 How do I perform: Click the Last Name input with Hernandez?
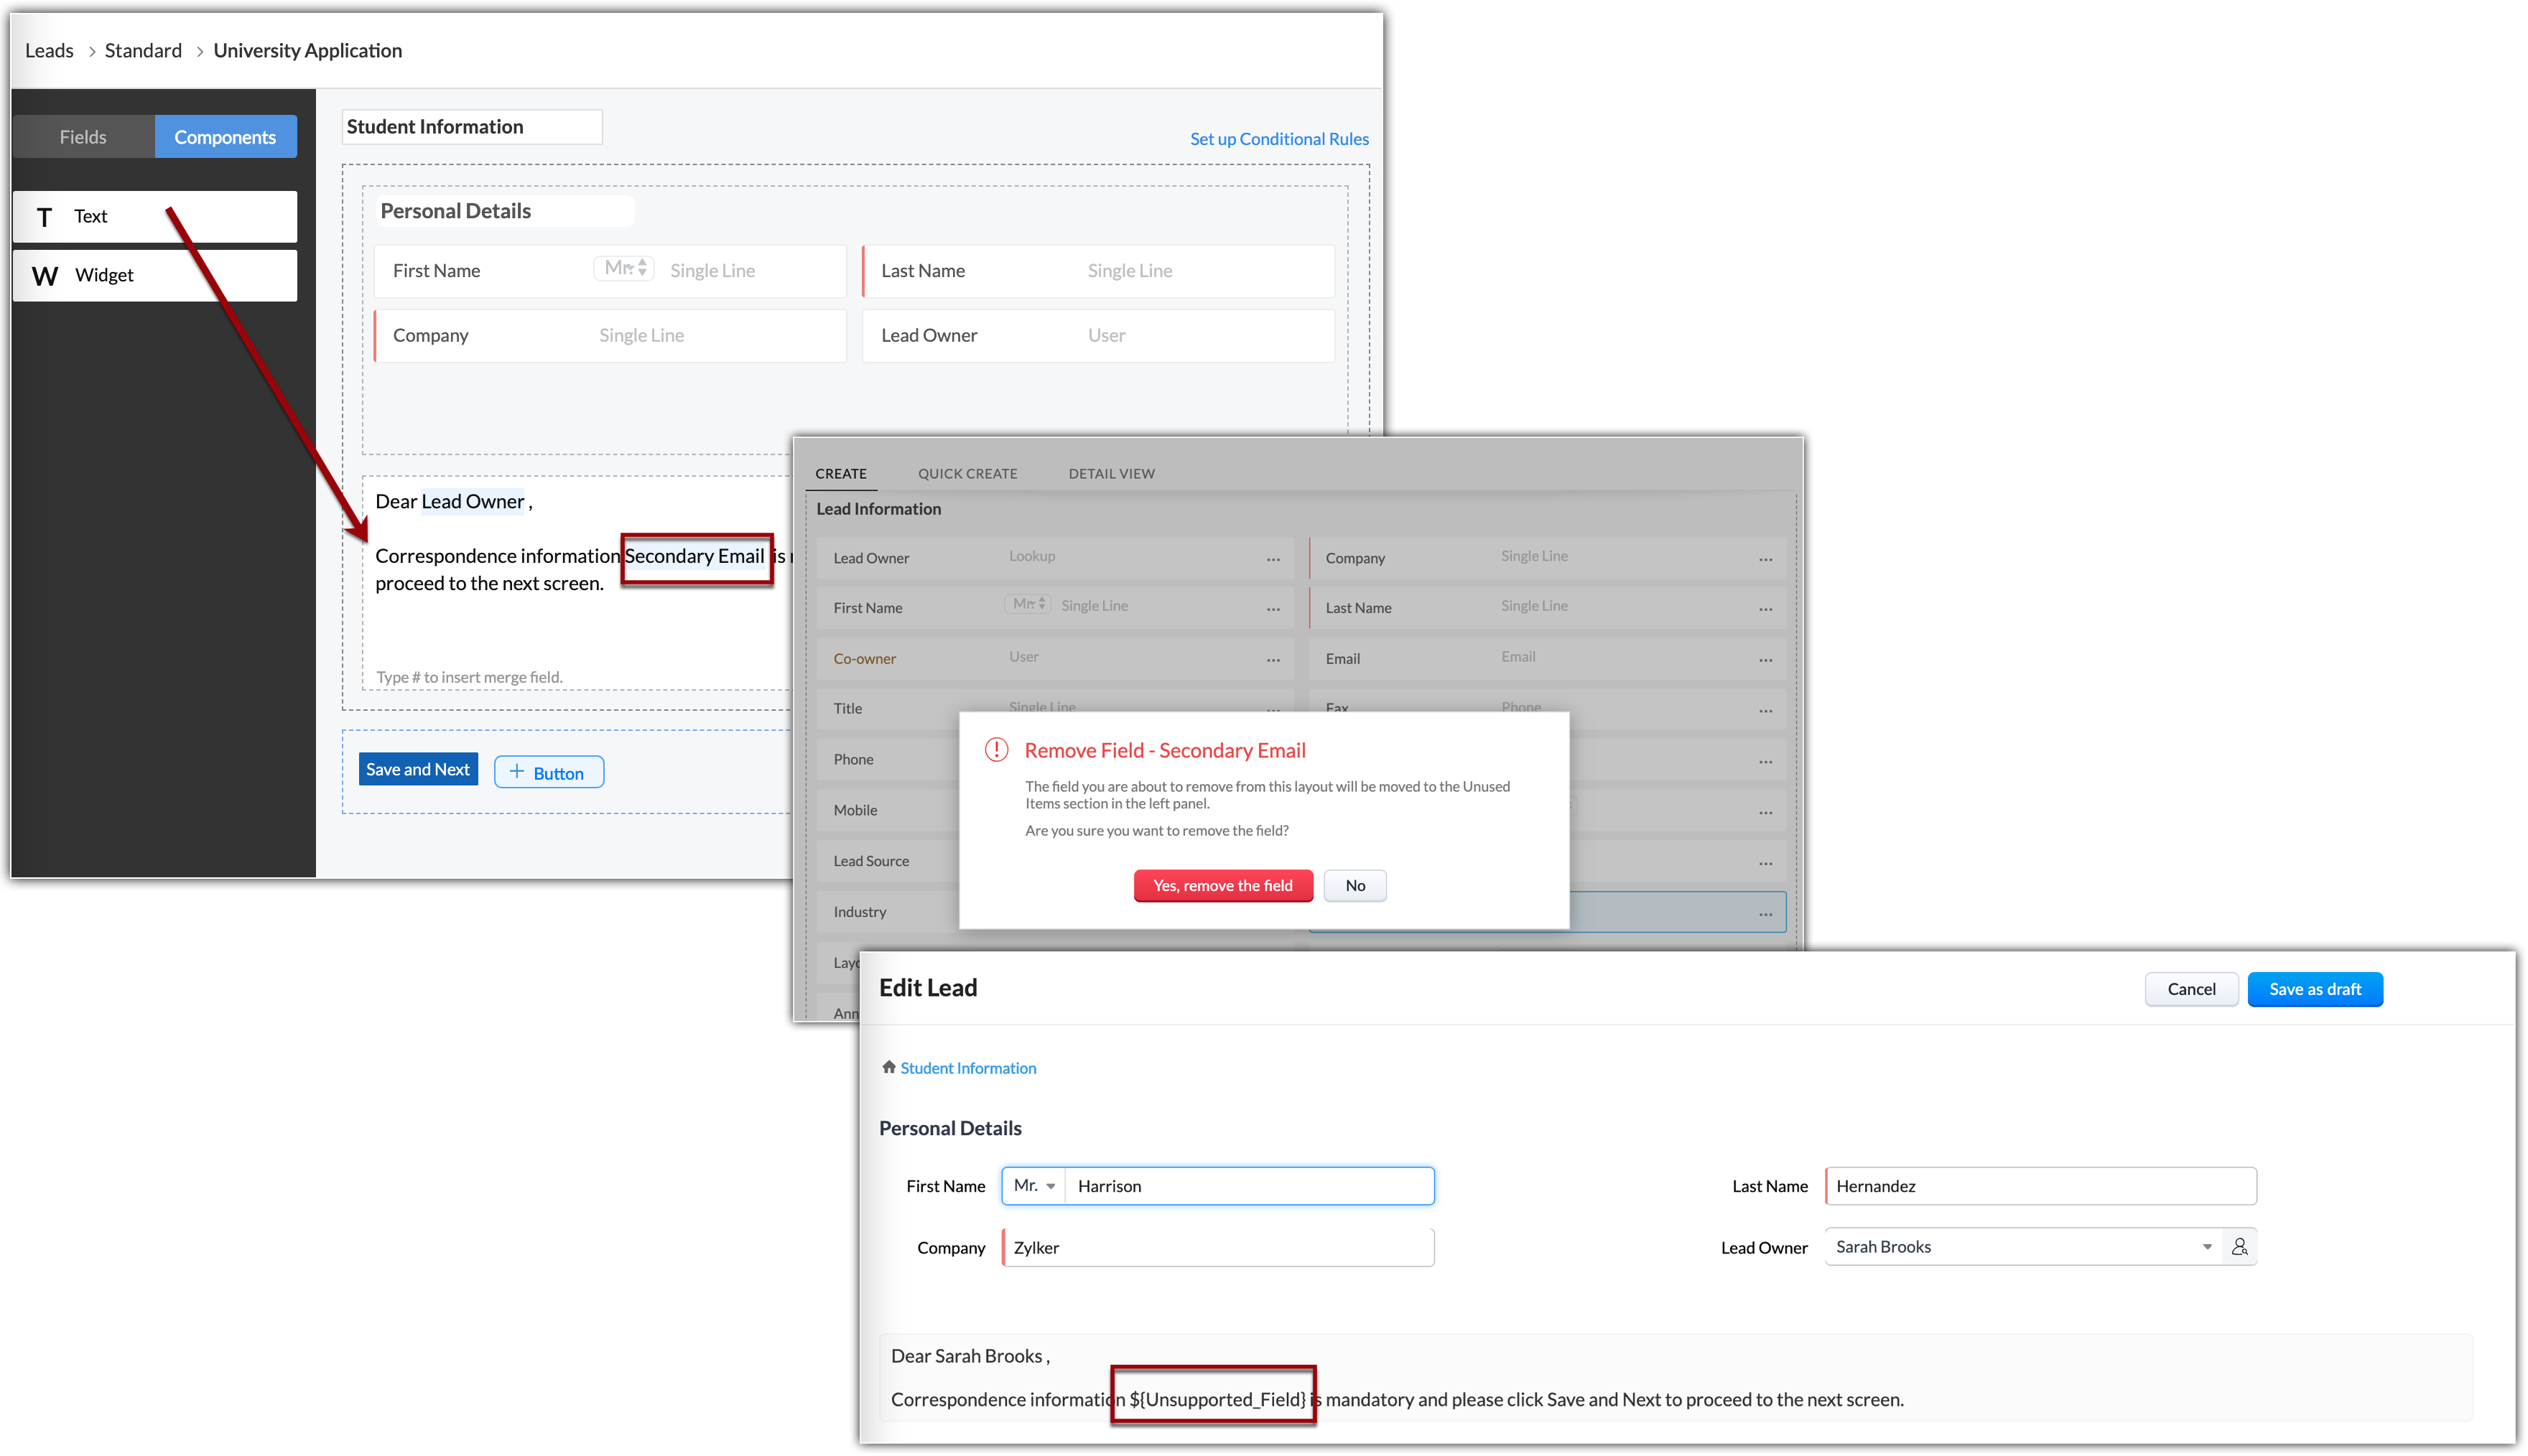2040,1186
